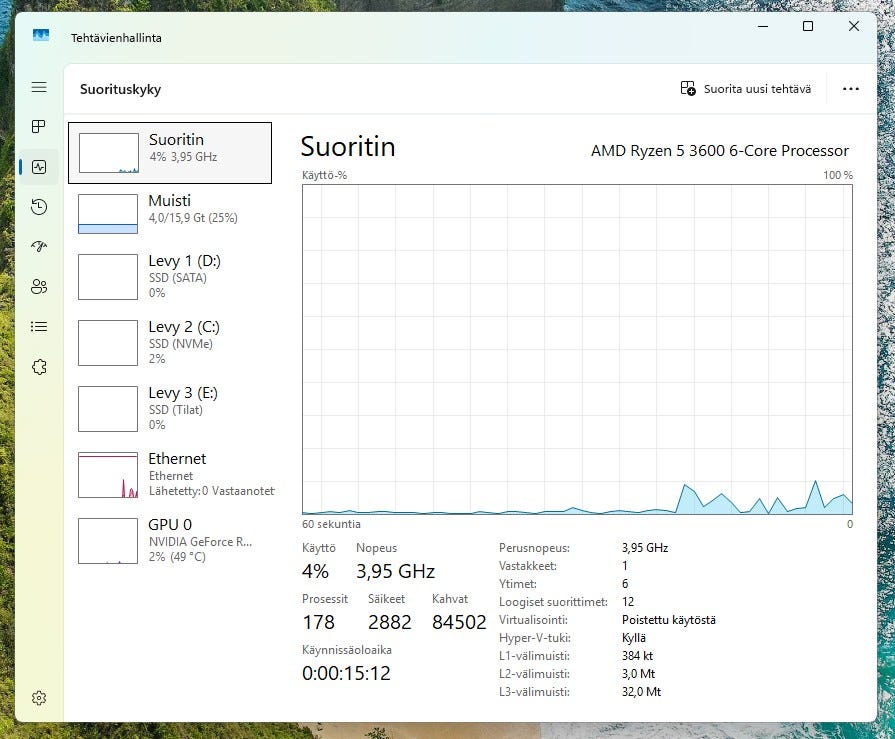This screenshot has height=739, width=895.
Task: Open App history icon in sidebar
Action: pyautogui.click(x=39, y=207)
